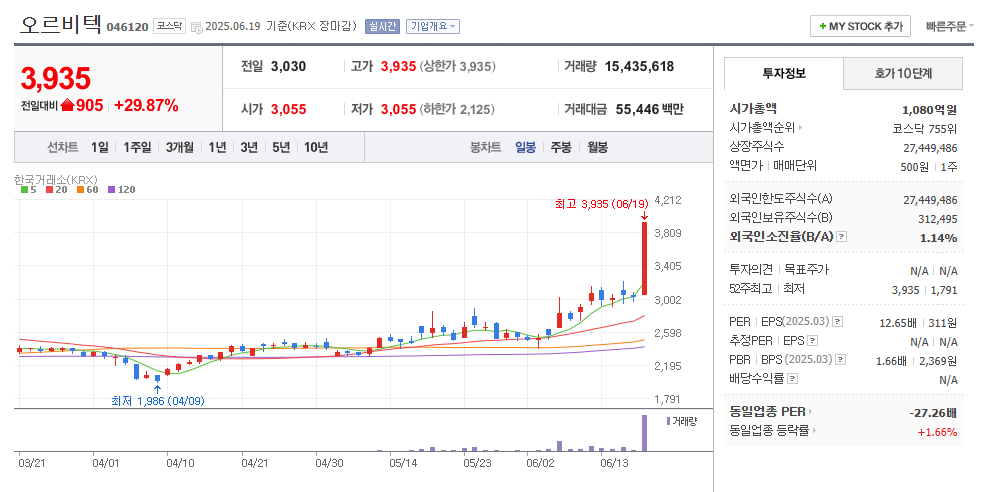Click the 동일업종 PER value -27.26배
Image resolution: width=991 pixels, height=492 pixels.
932,413
